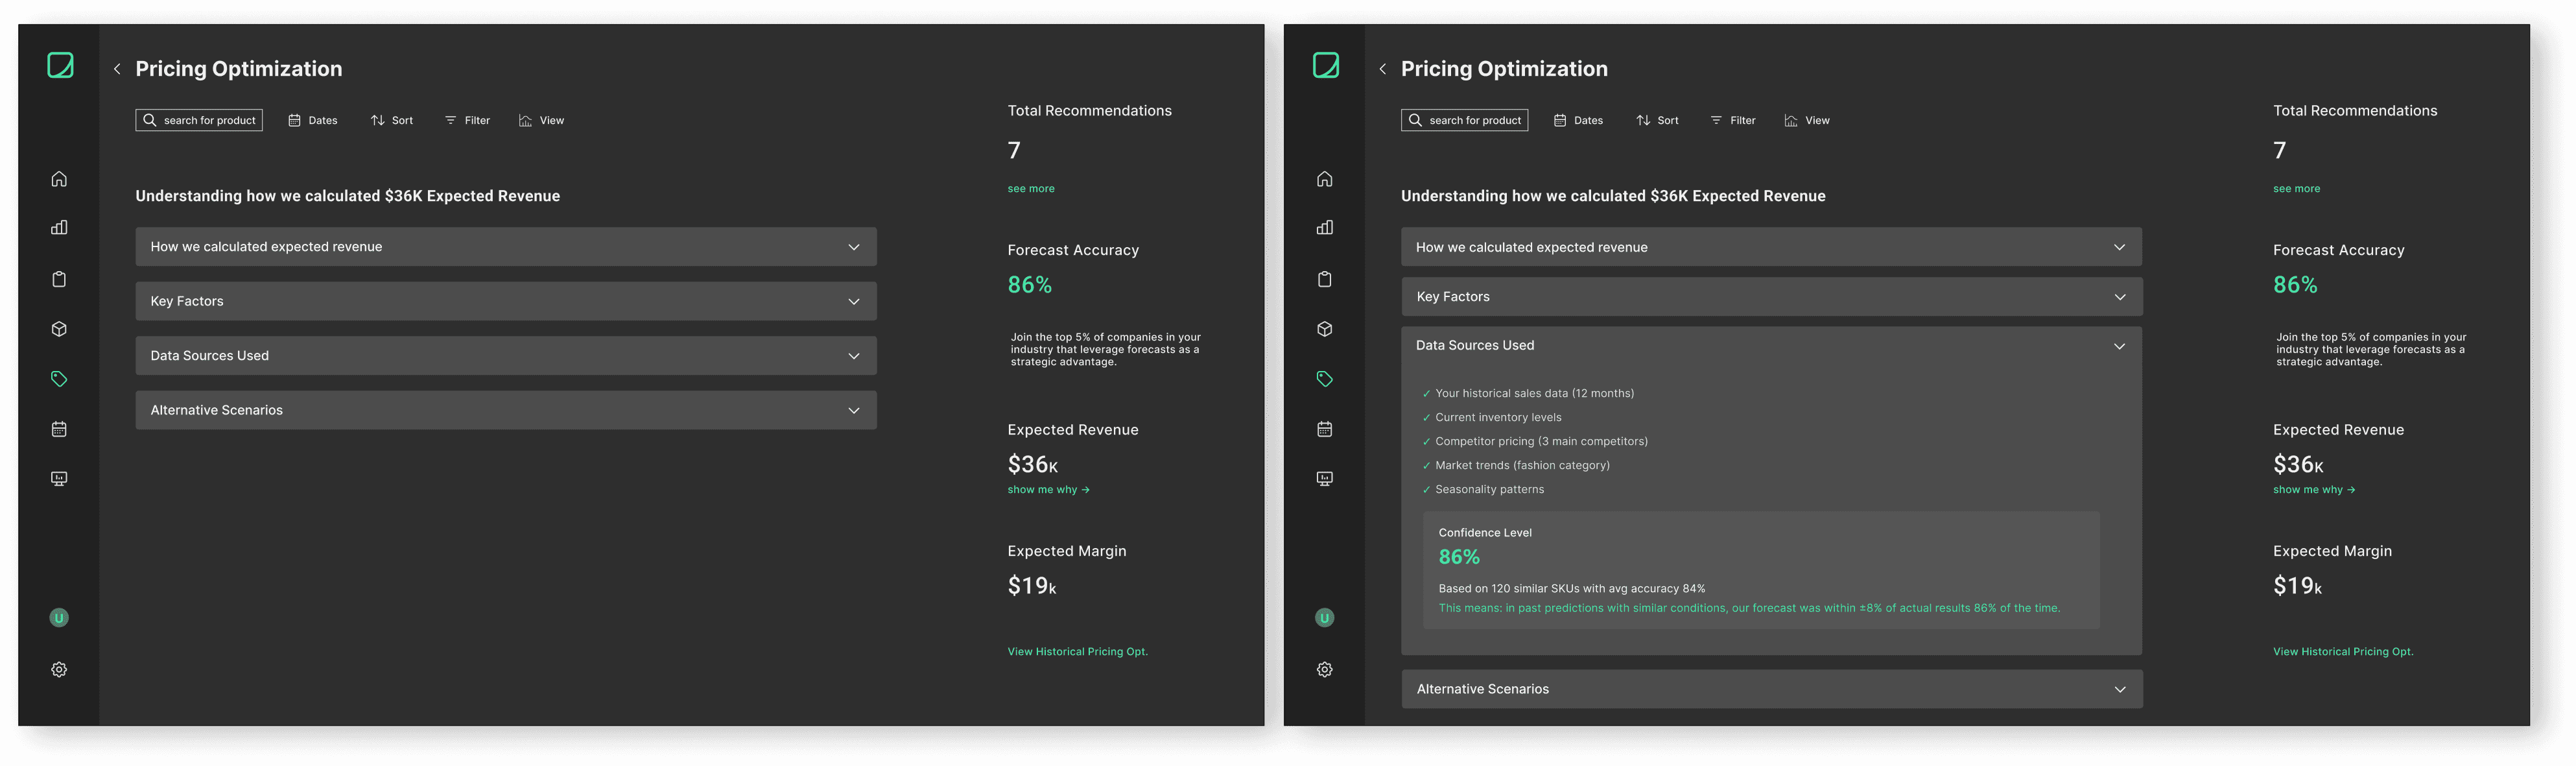This screenshot has height=766, width=2576.
Task: Open the Dates picker in left screen's toolbar
Action: click(313, 120)
